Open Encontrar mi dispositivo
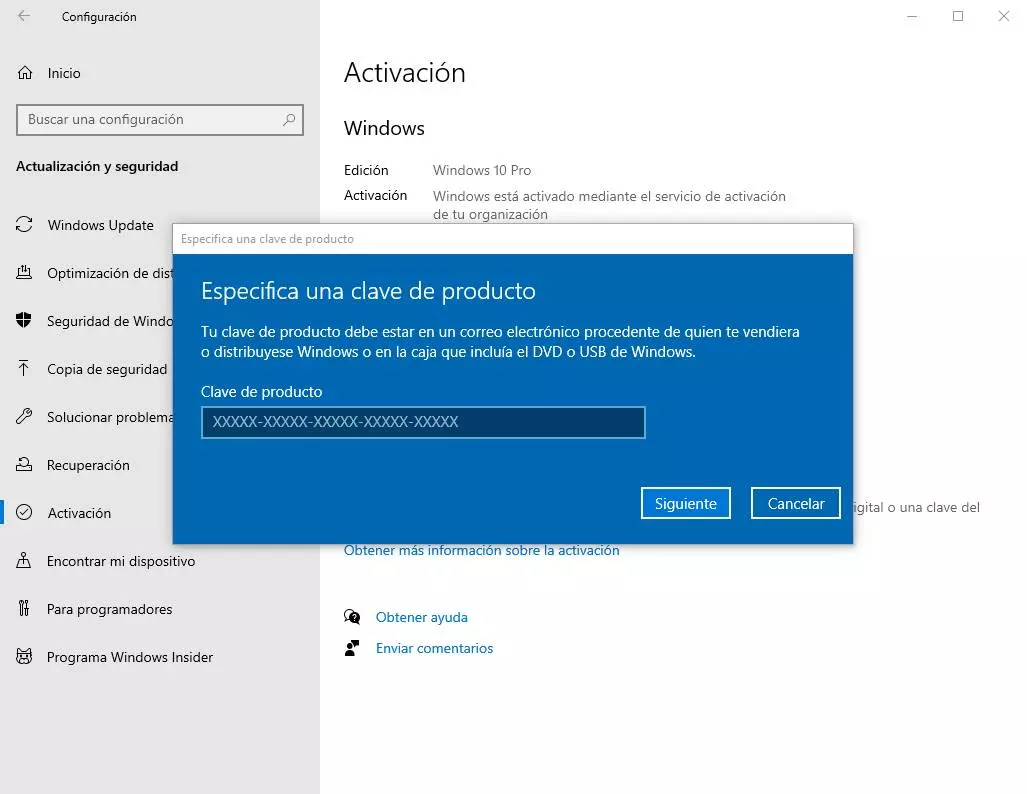The image size is (1027, 794). [x=121, y=561]
